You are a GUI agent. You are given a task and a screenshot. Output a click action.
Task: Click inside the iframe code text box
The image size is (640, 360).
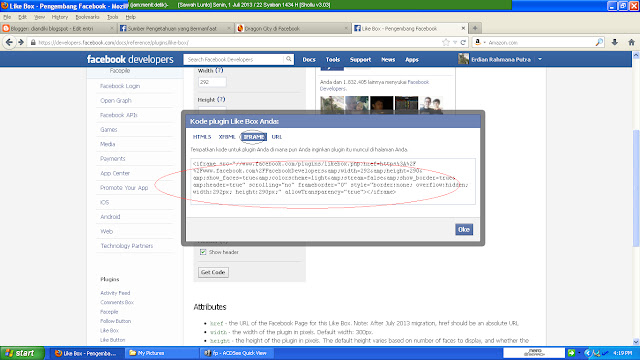pos(333,181)
